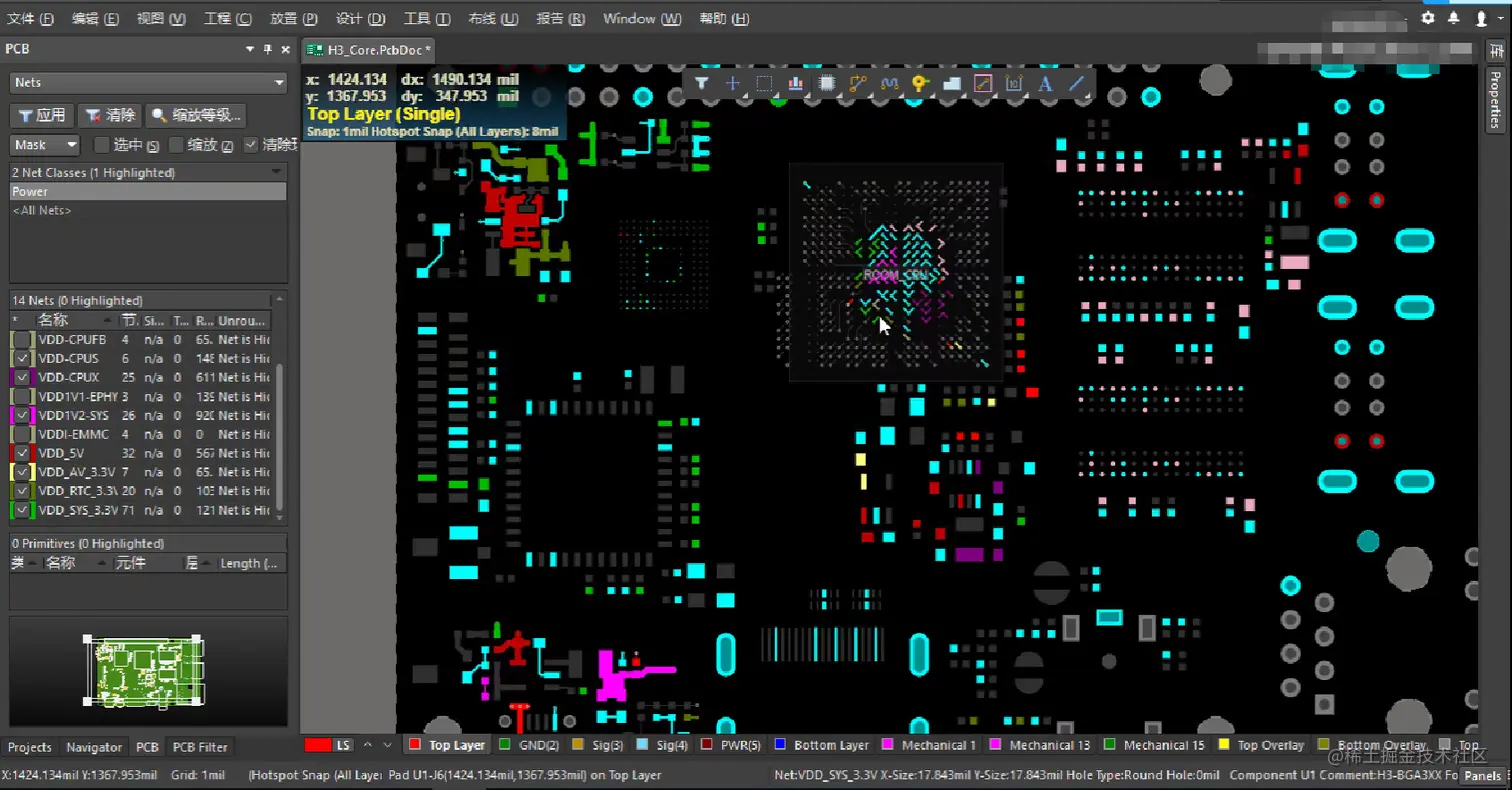Switch to the Navigator panel tab
The width and height of the screenshot is (1512, 790).
click(x=94, y=747)
